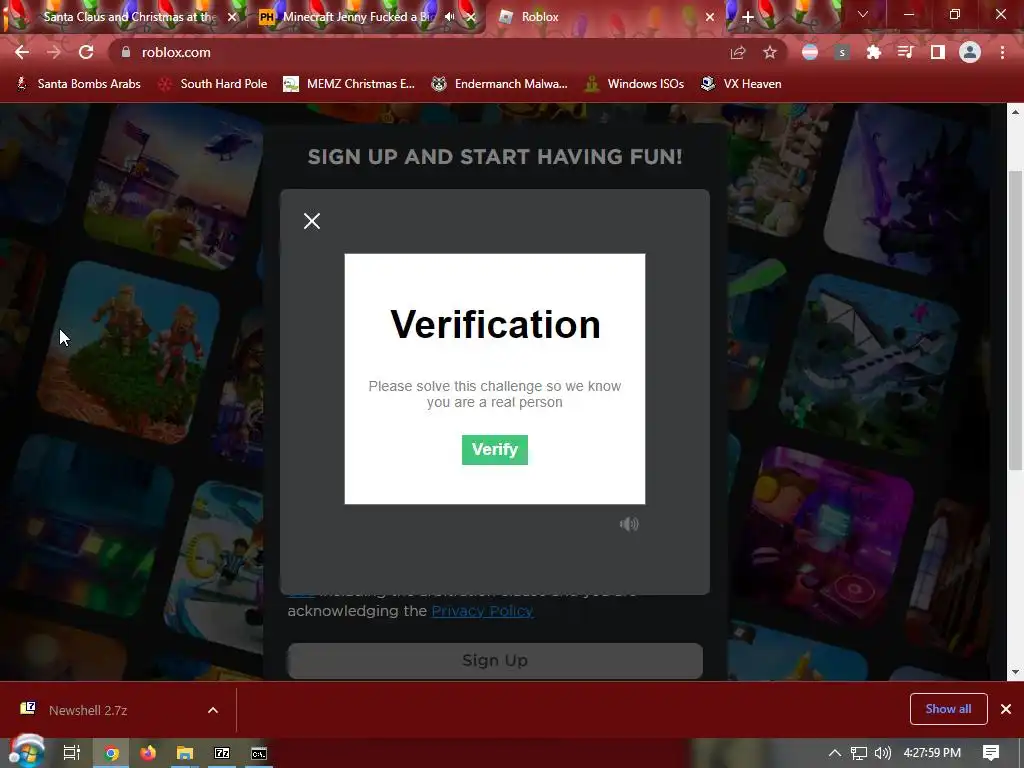Open the notification center icon
This screenshot has height=768, width=1024.
[x=991, y=753]
